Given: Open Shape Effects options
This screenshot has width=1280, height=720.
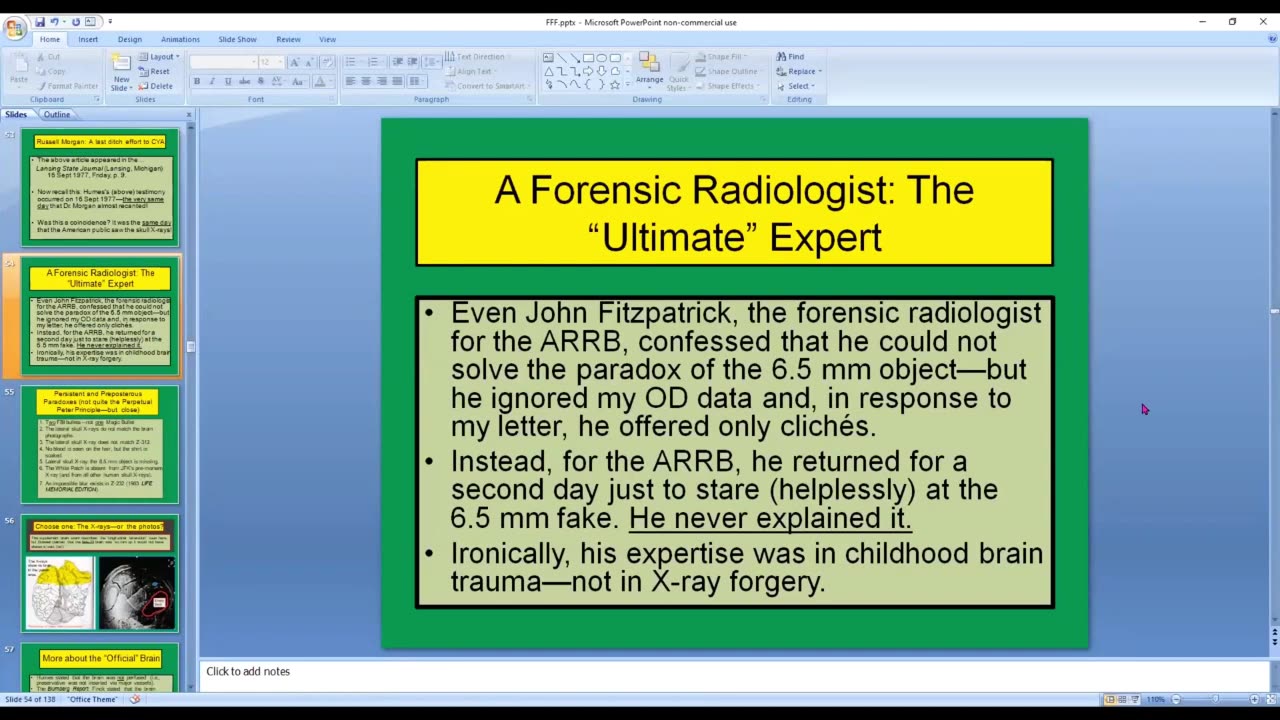Looking at the screenshot, I should [x=727, y=86].
